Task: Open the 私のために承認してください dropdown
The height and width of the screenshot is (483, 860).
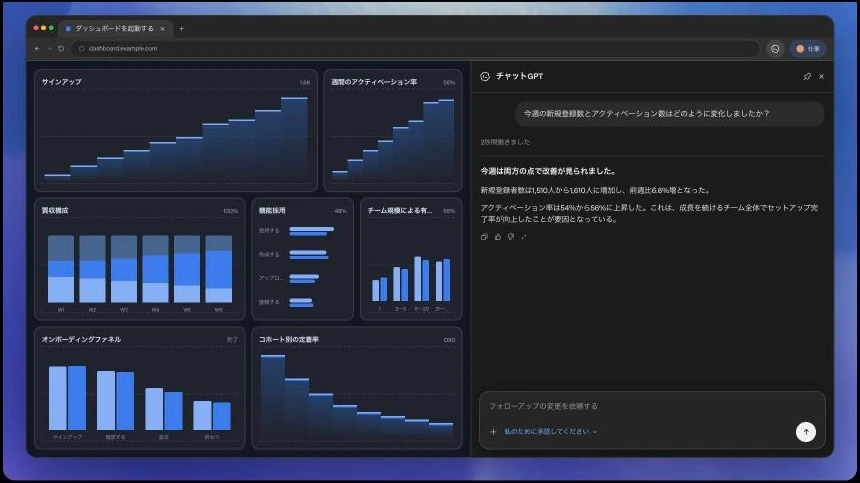Action: point(550,431)
